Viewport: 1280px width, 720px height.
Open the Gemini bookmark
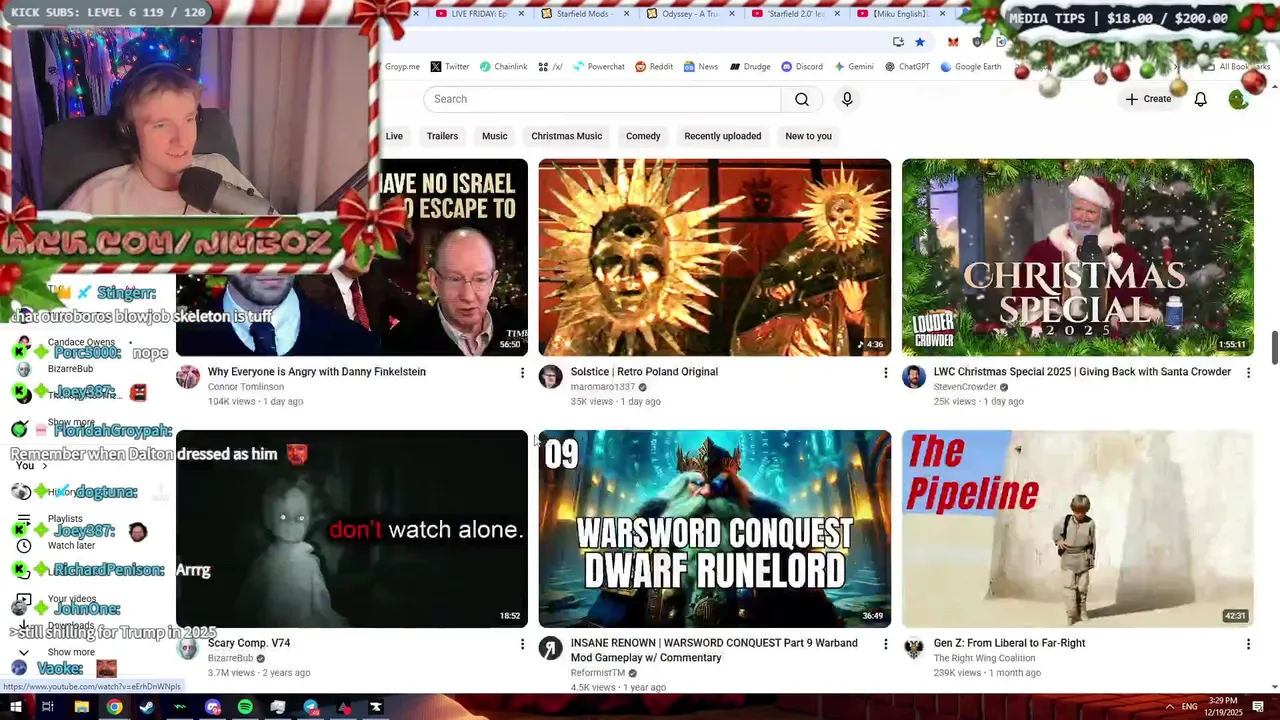point(853,67)
